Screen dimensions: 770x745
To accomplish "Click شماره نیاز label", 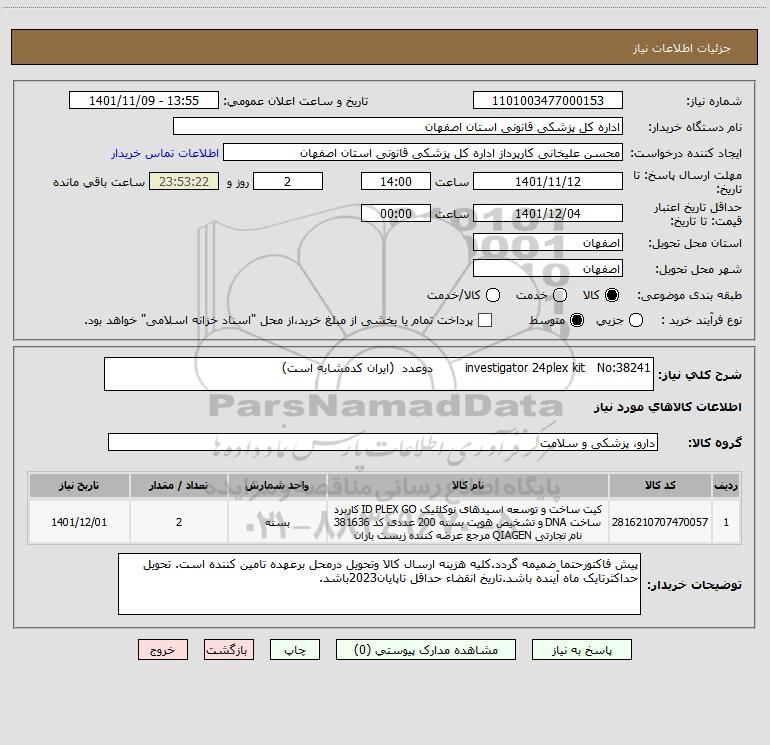I will click(714, 101).
